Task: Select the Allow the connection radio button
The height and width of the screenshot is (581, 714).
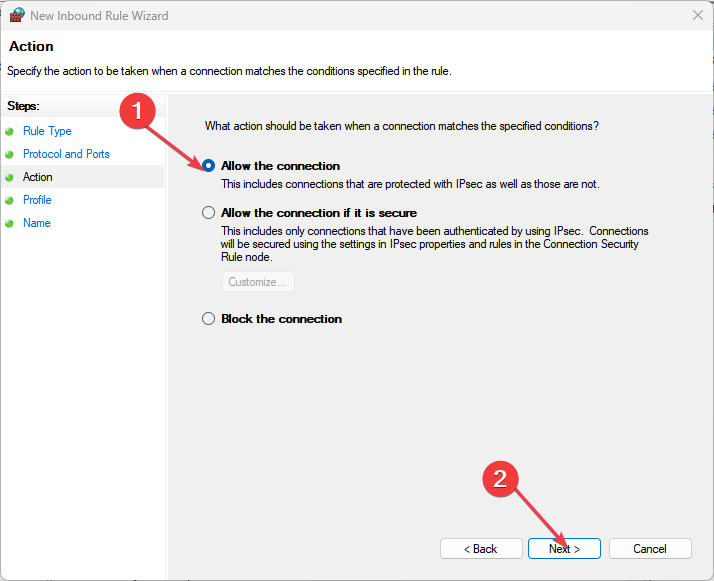Action: (x=208, y=166)
